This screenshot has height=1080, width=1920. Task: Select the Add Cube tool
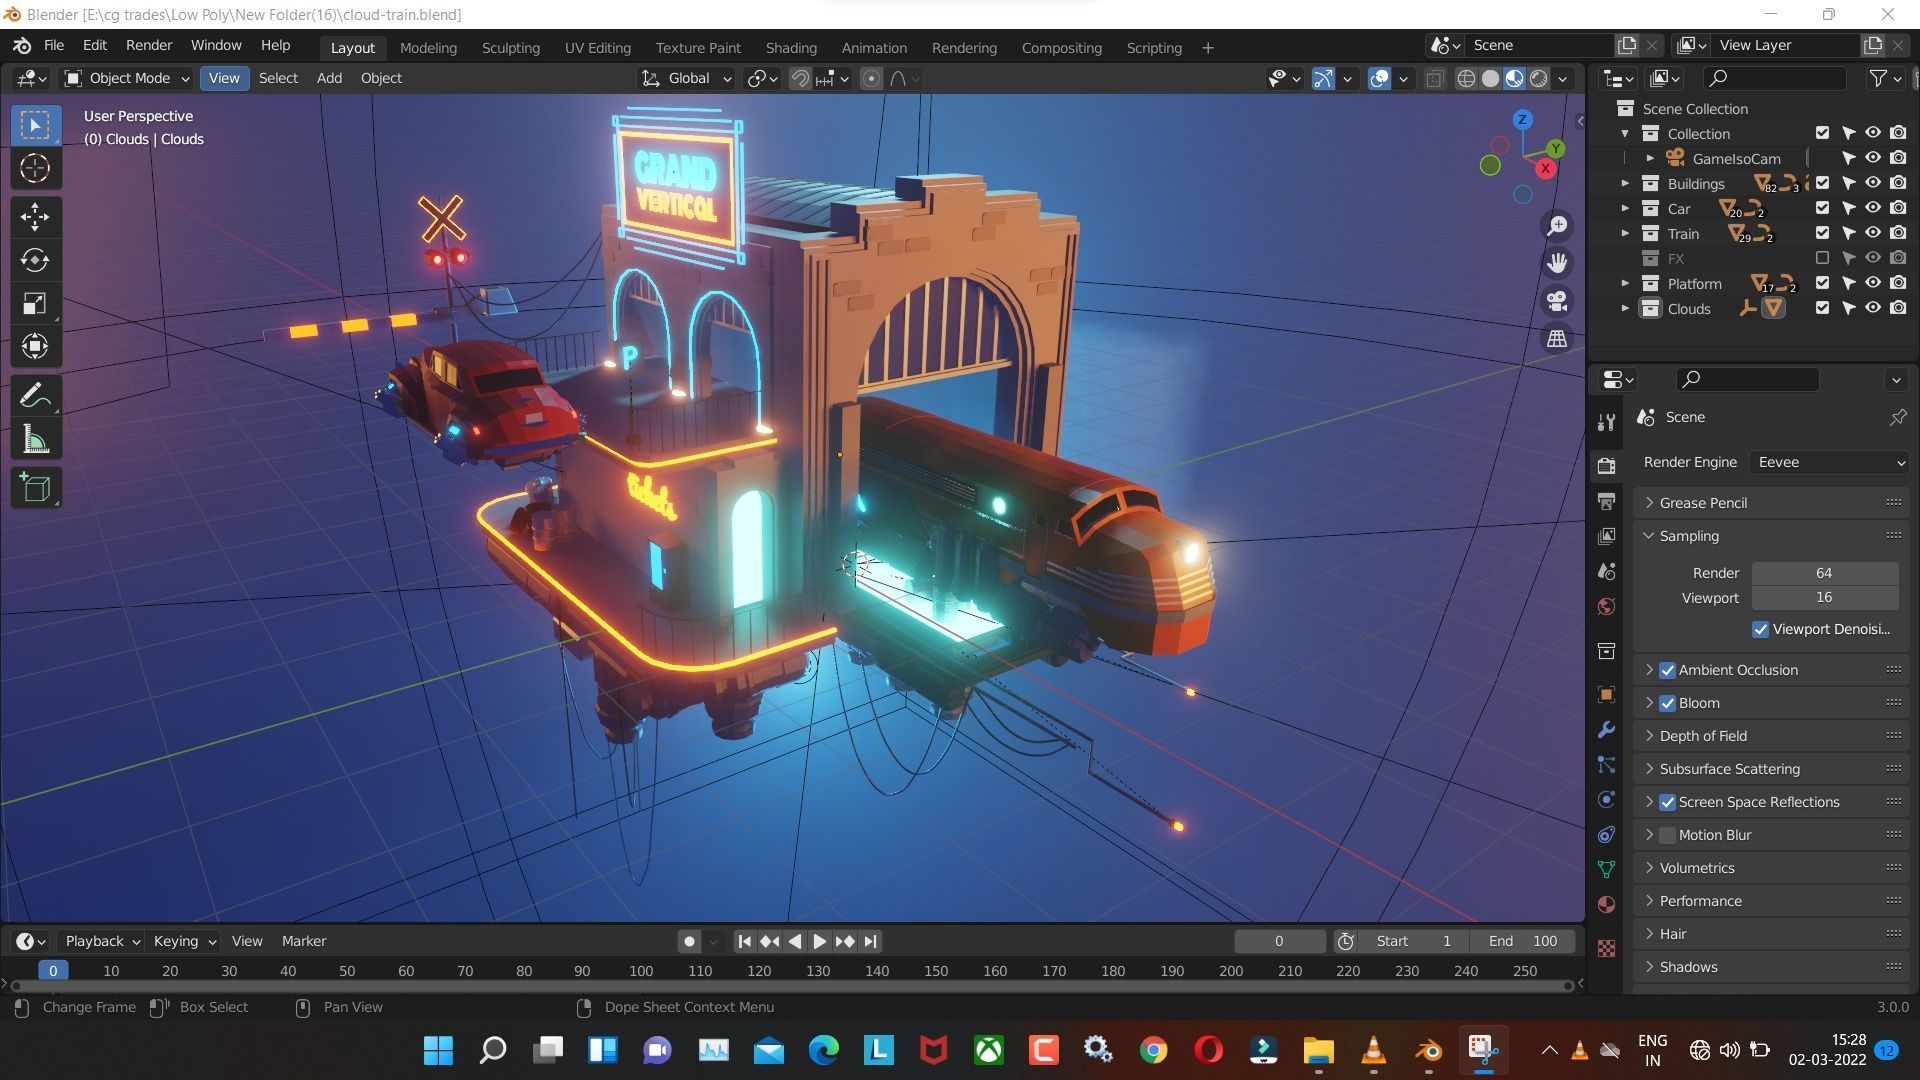[x=35, y=488]
